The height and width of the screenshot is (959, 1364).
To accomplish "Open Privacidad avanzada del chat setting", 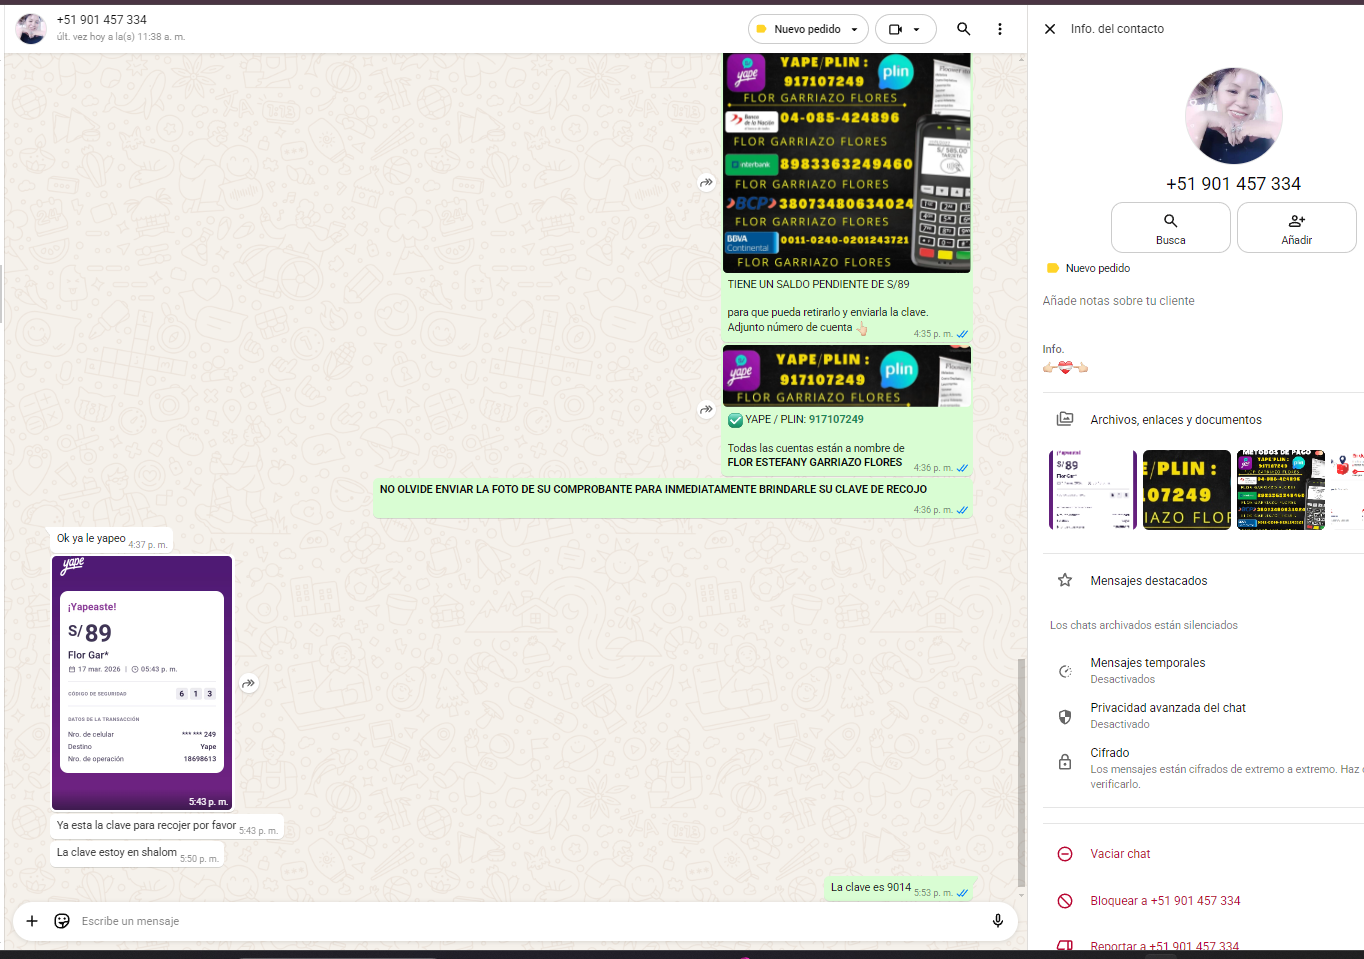I will pos(1167,715).
